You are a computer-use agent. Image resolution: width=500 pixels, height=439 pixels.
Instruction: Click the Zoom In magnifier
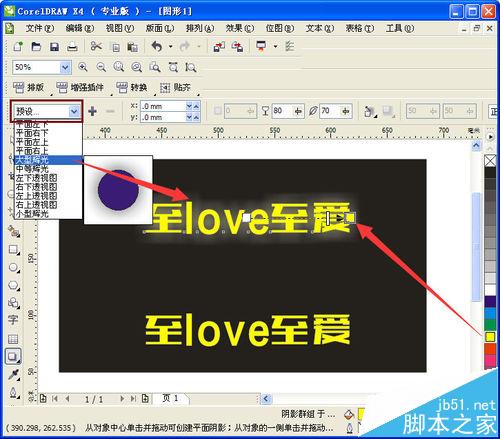point(83,67)
